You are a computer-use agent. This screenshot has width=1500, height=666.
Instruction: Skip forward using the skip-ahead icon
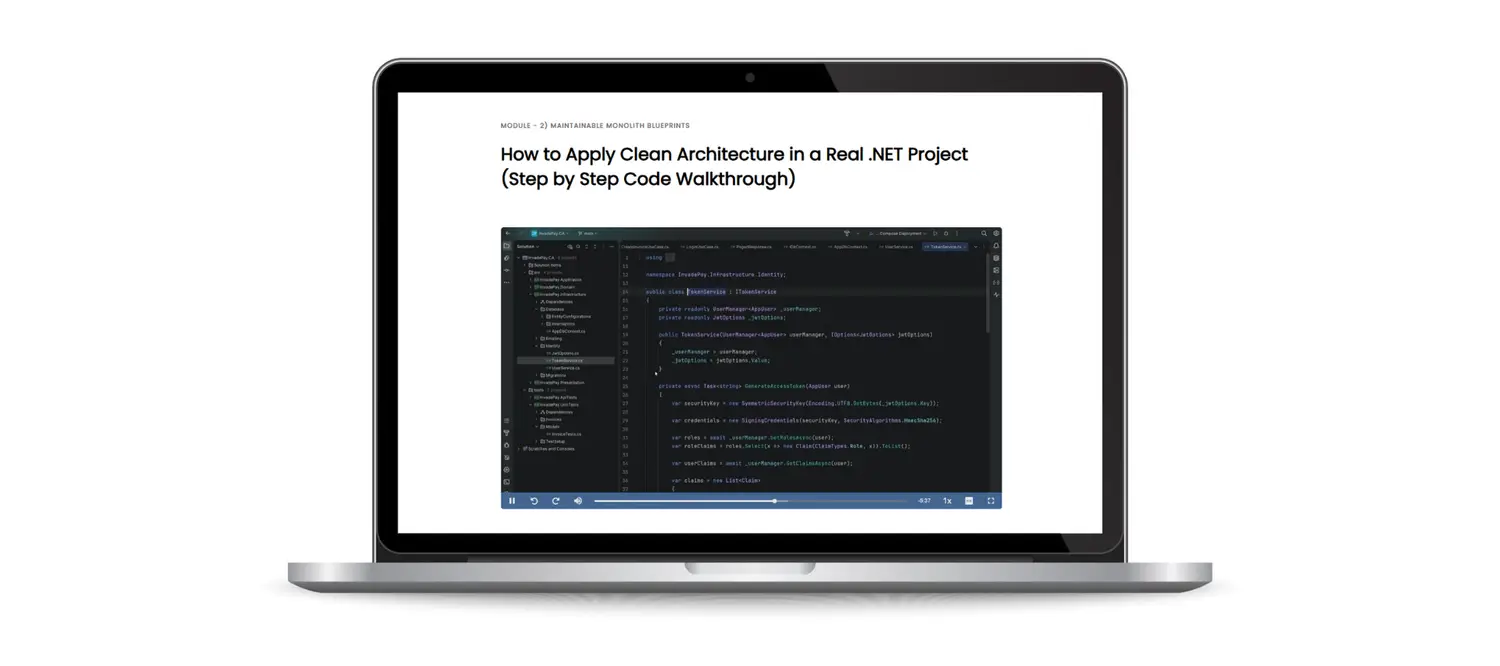point(556,501)
